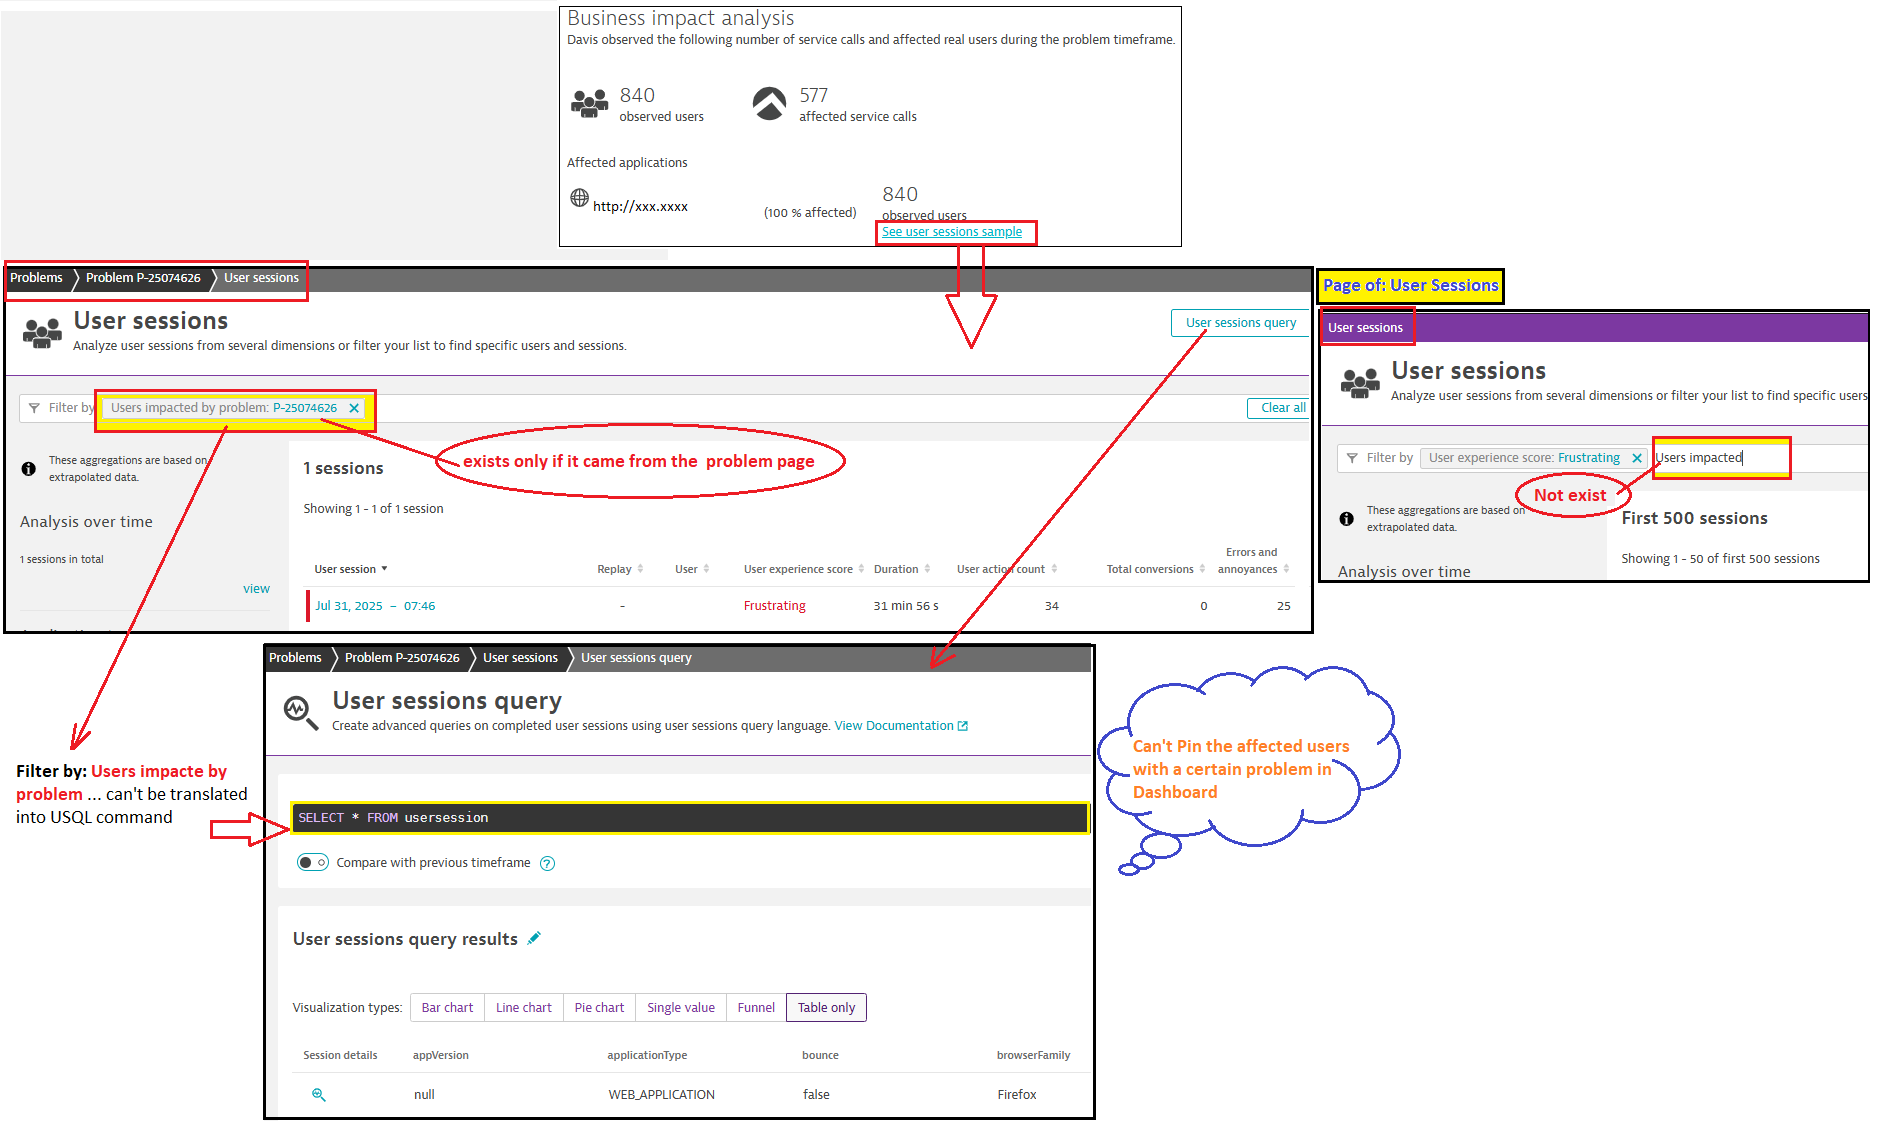This screenshot has height=1133, width=1880.
Task: Open the User session column sort control
Action: tap(383, 568)
